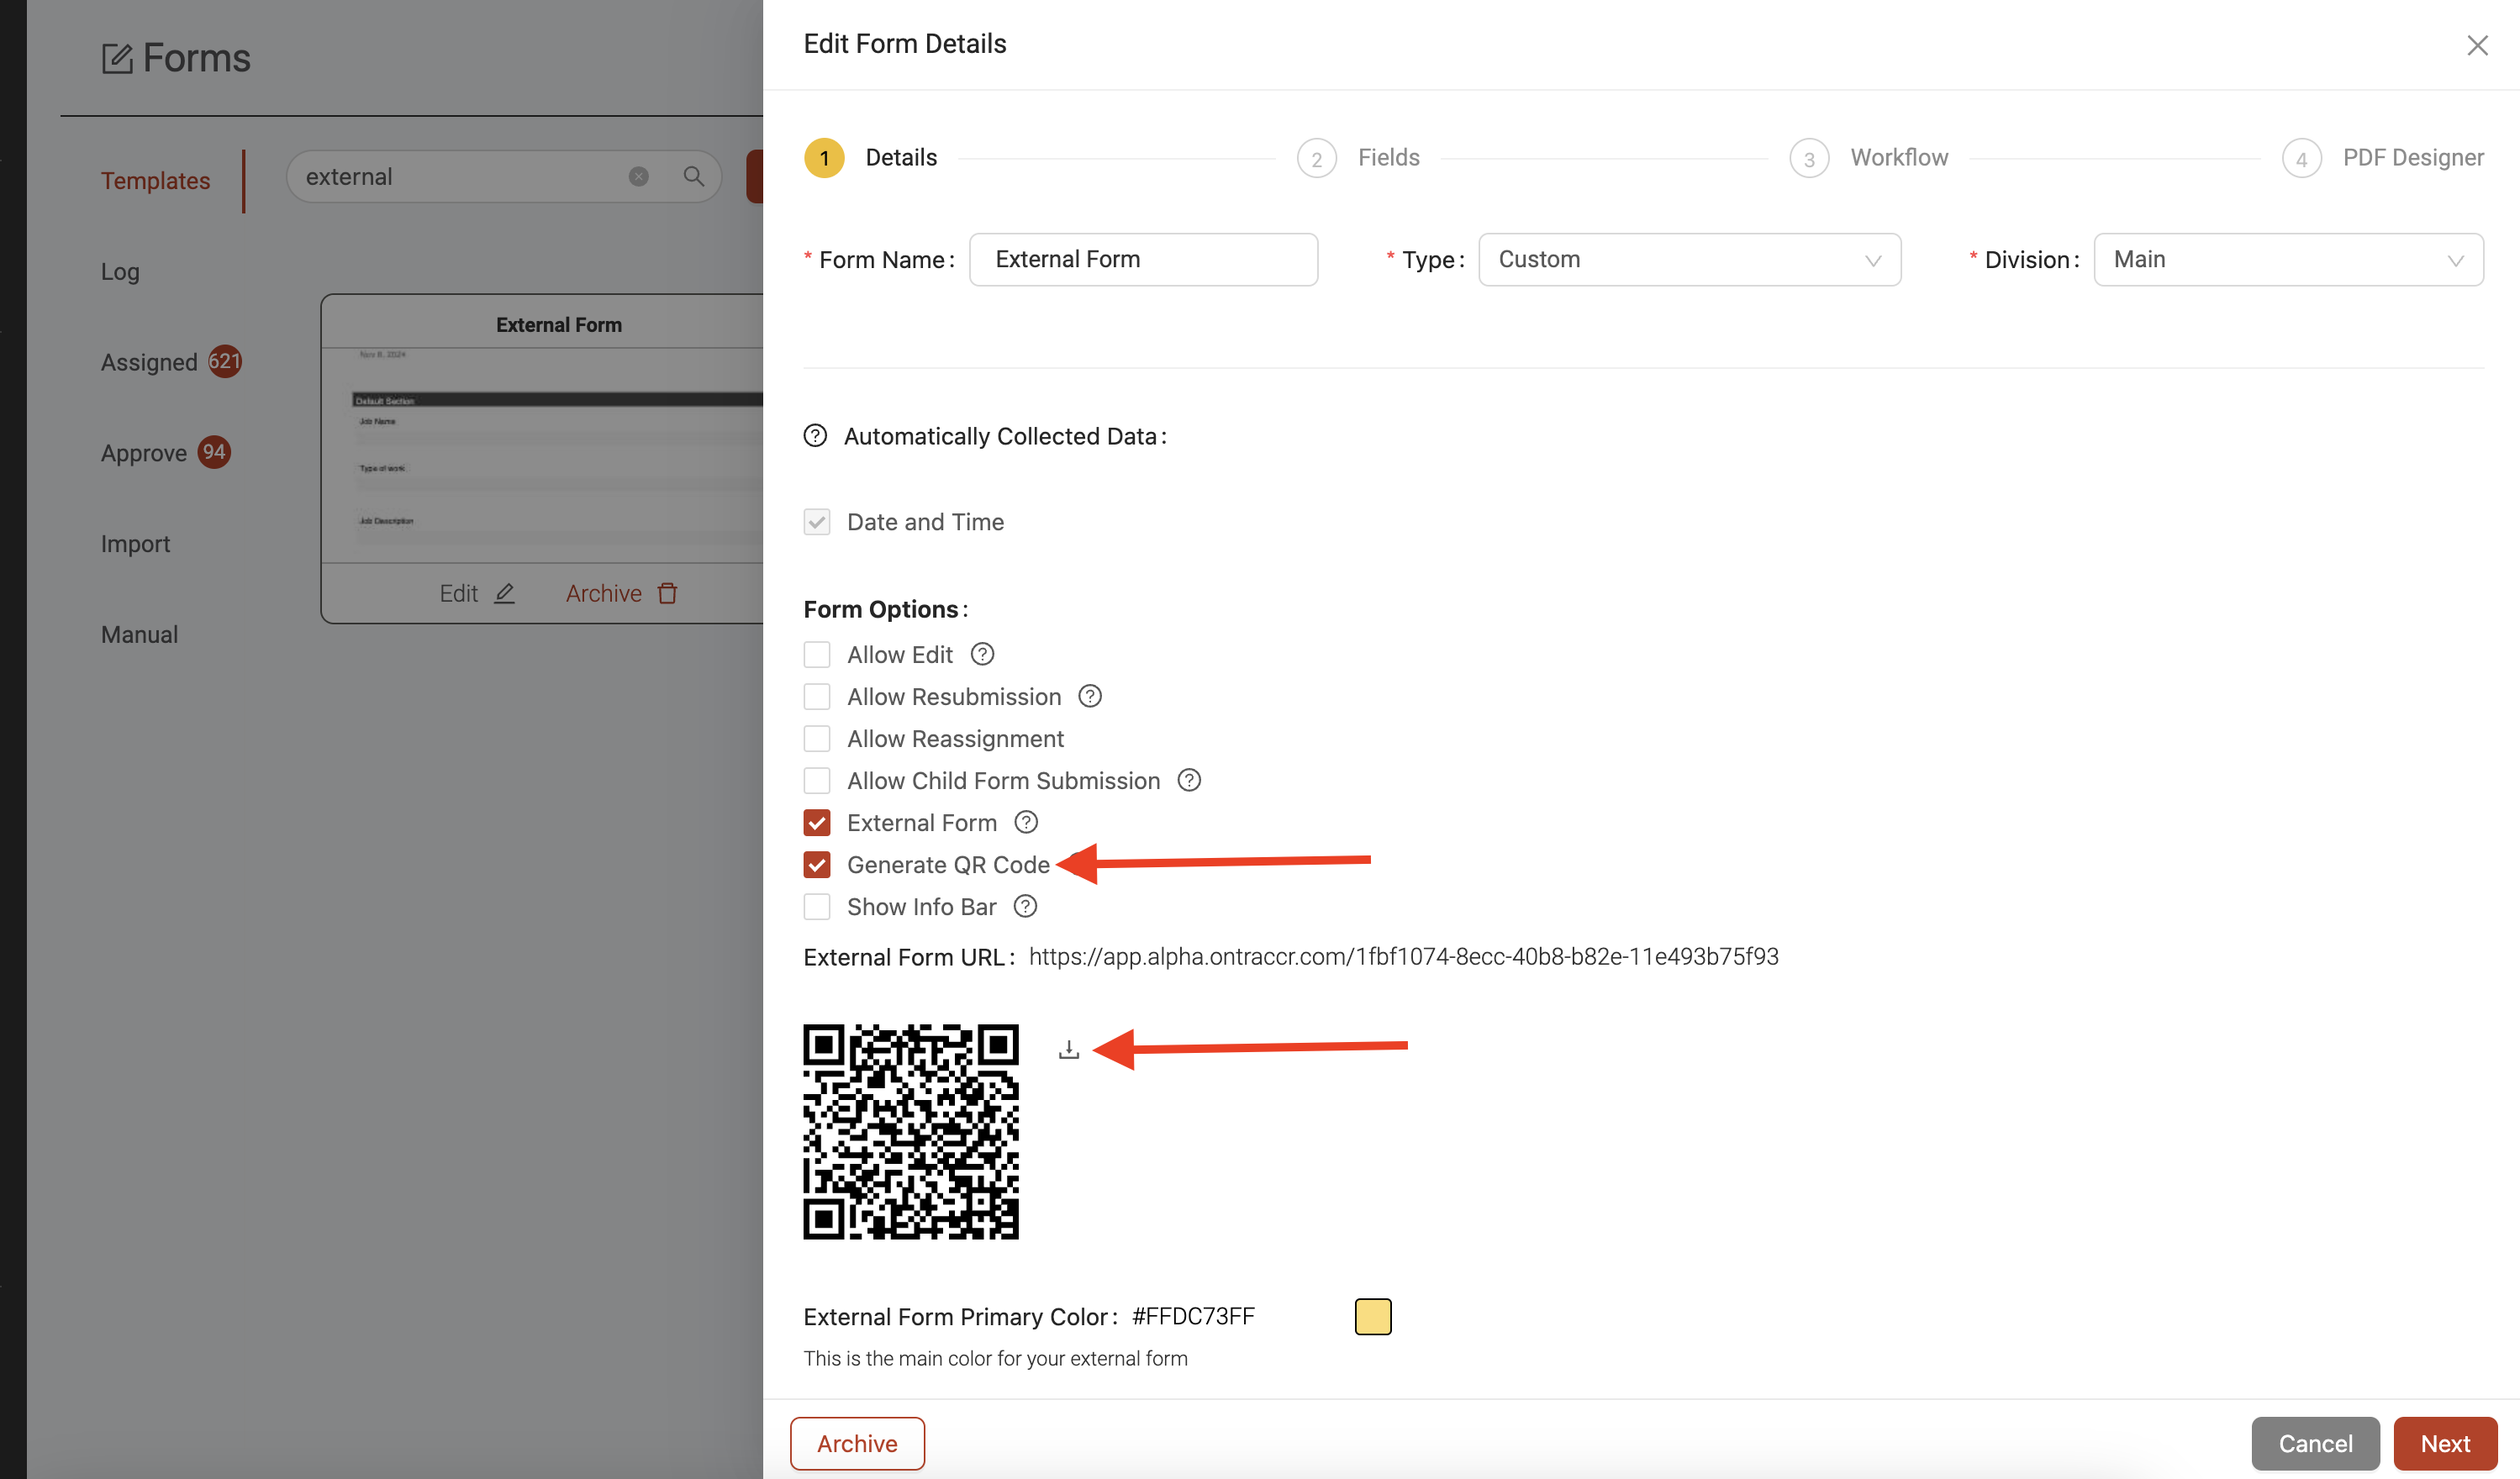2520x1479 pixels.
Task: Click the 94 badge on Approve
Action: (214, 452)
